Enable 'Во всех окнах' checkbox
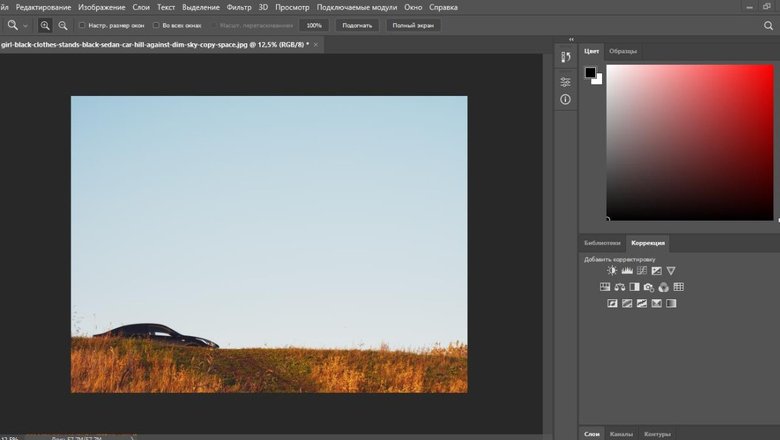 156,25
